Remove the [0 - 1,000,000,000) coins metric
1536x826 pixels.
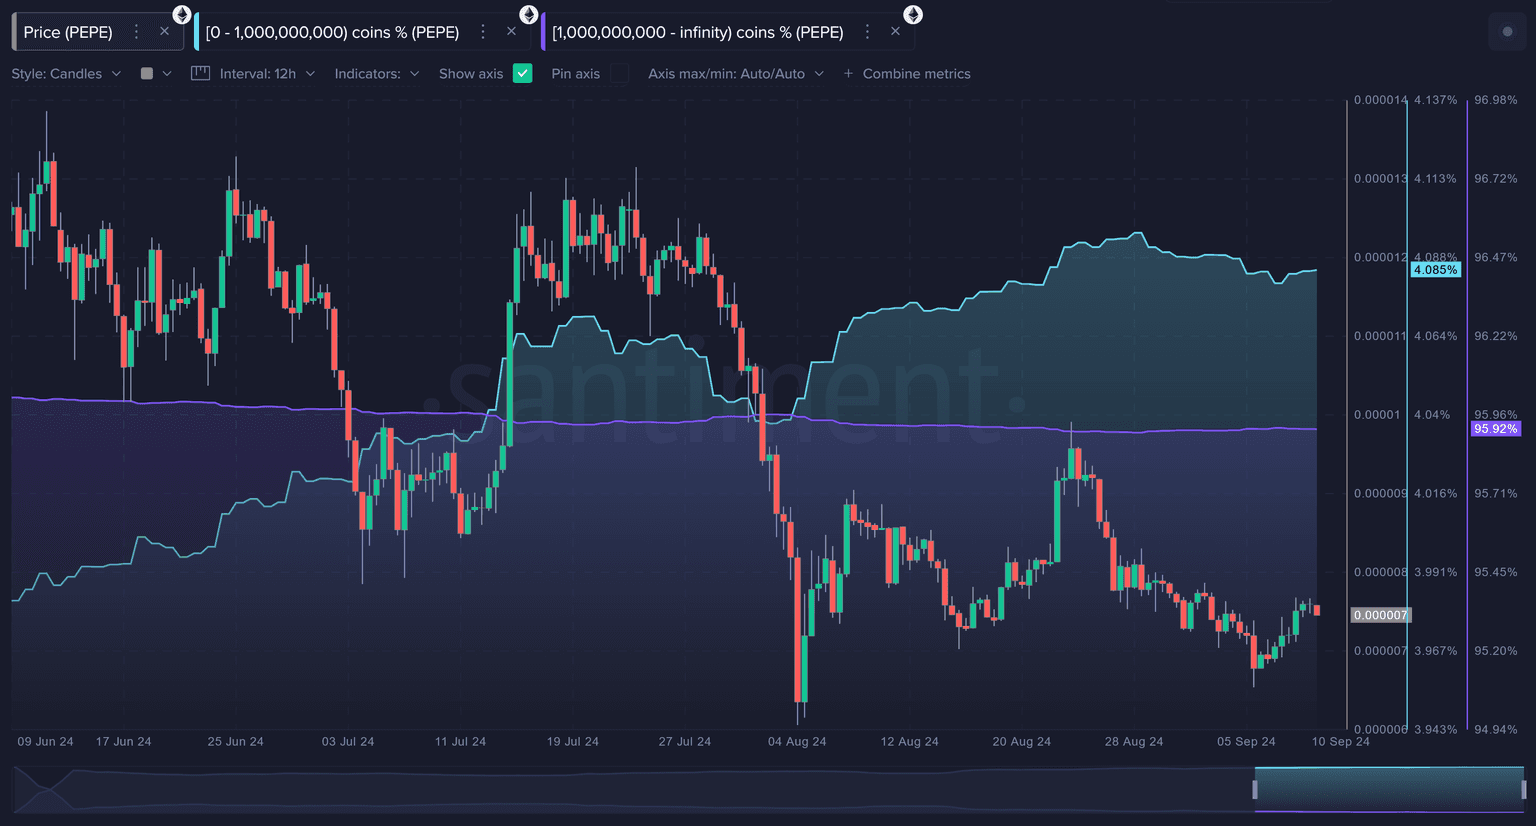click(x=512, y=32)
